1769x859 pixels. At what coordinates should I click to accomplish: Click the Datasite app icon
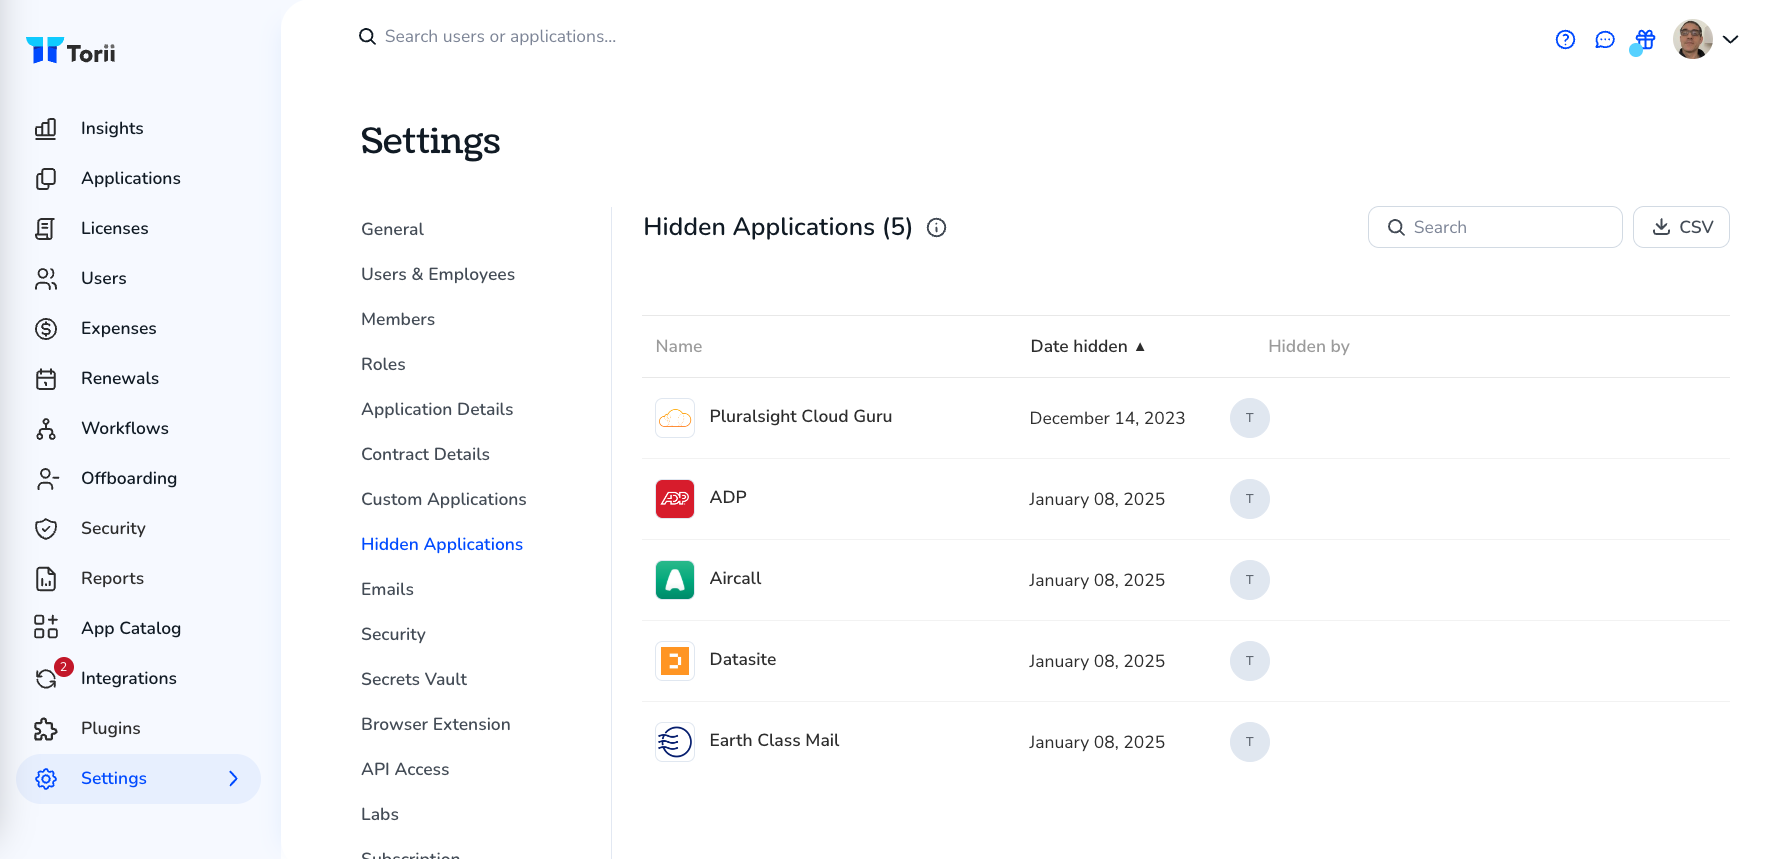(x=675, y=661)
